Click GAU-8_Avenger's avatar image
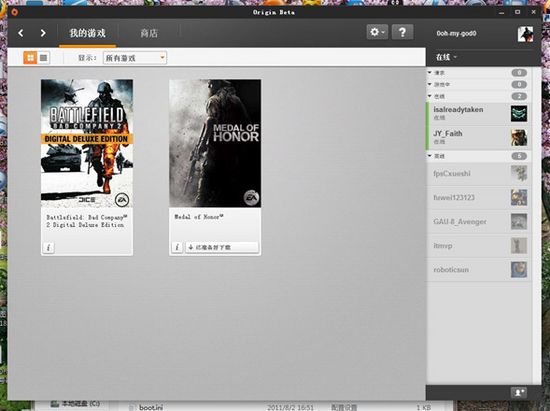 (x=519, y=222)
